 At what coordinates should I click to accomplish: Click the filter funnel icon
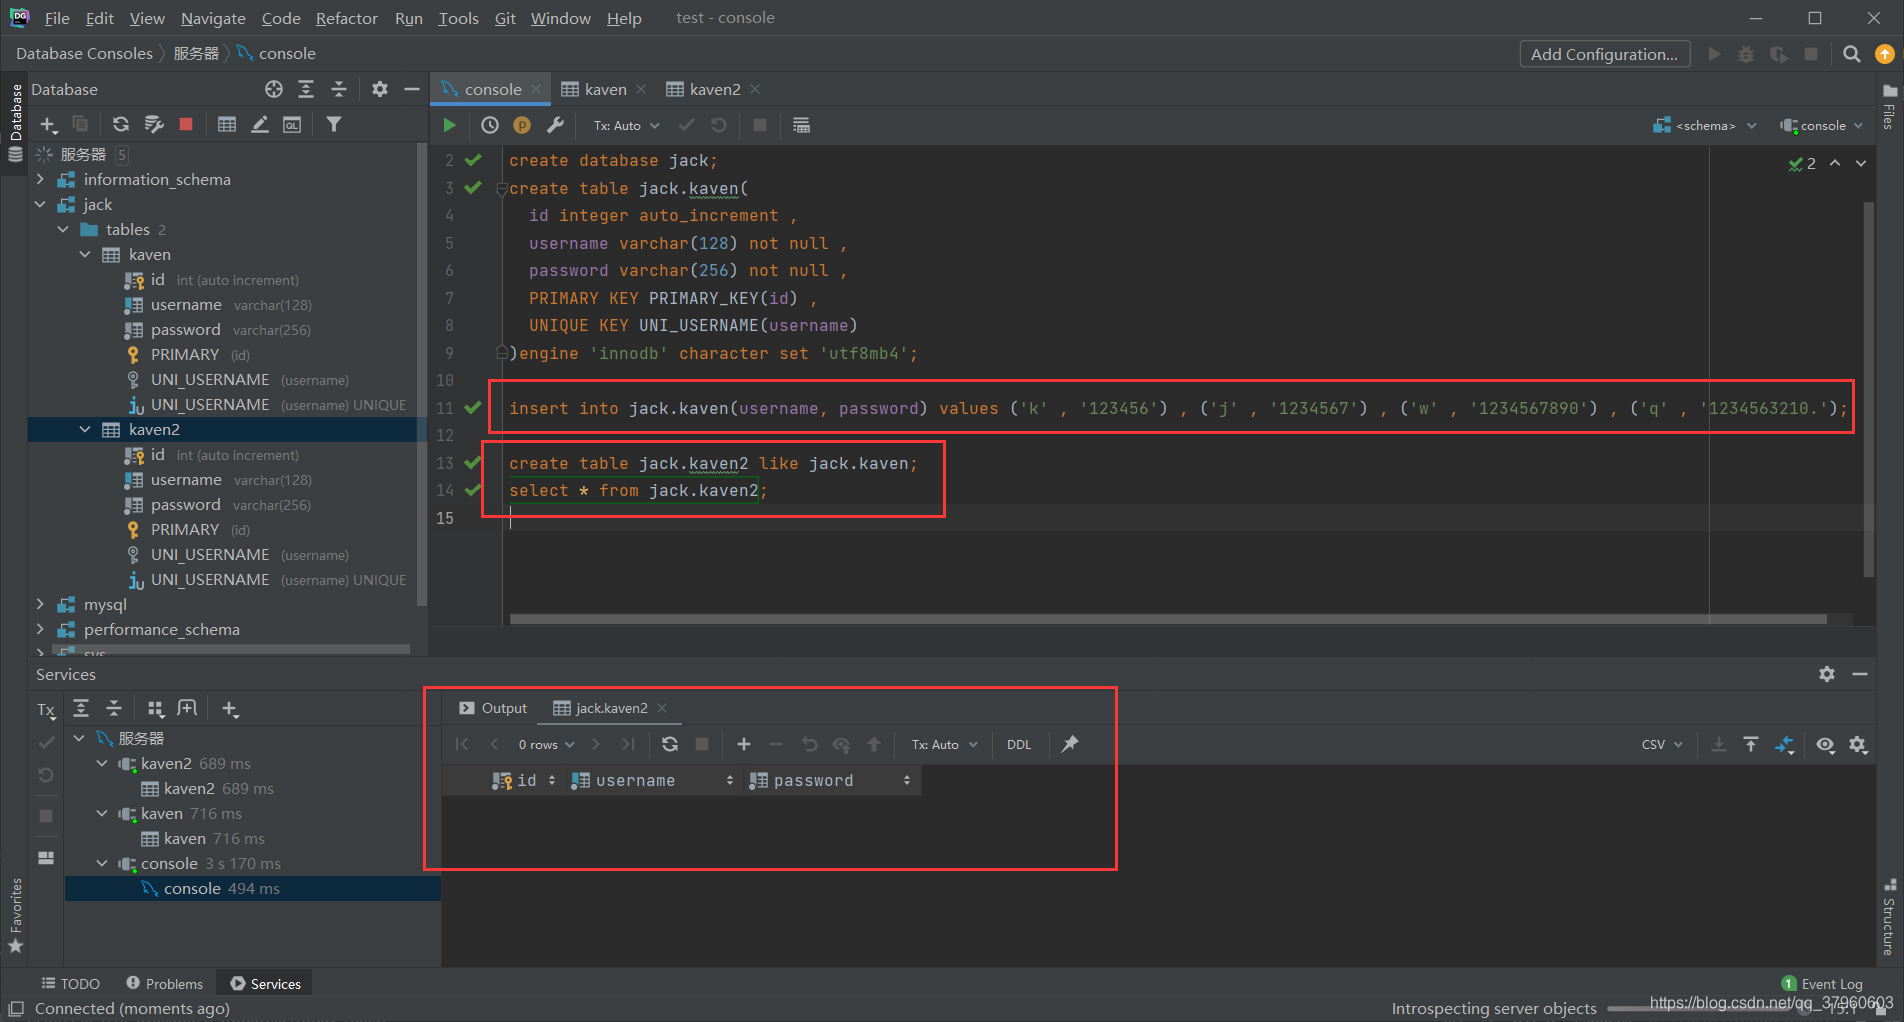[x=334, y=124]
